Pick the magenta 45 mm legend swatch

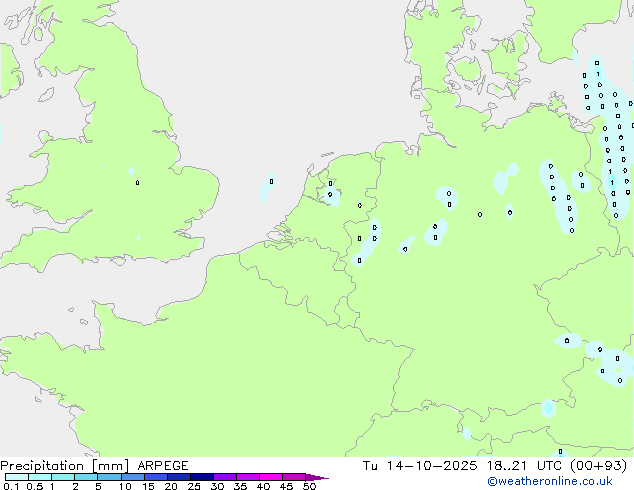(294, 477)
